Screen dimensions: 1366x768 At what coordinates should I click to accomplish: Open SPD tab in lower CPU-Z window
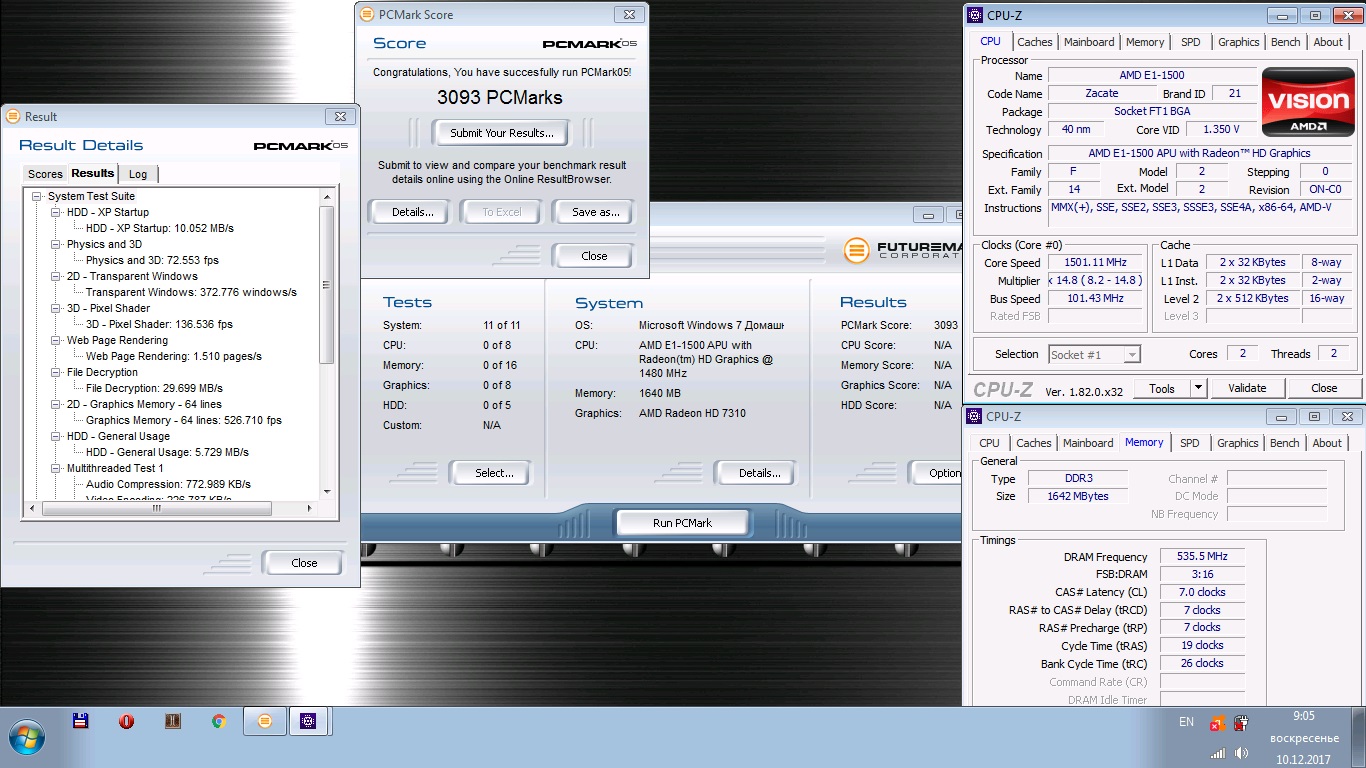[1189, 443]
